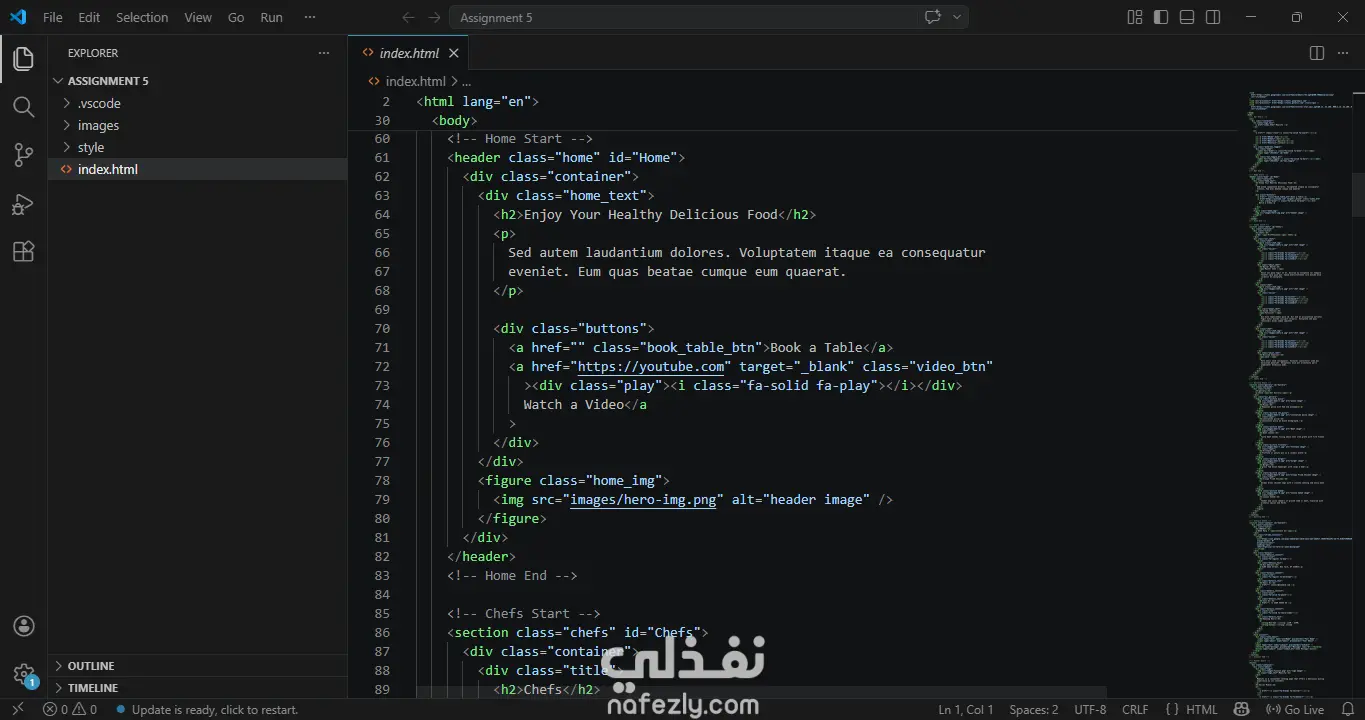Click the minimap code overview

(x=1298, y=393)
